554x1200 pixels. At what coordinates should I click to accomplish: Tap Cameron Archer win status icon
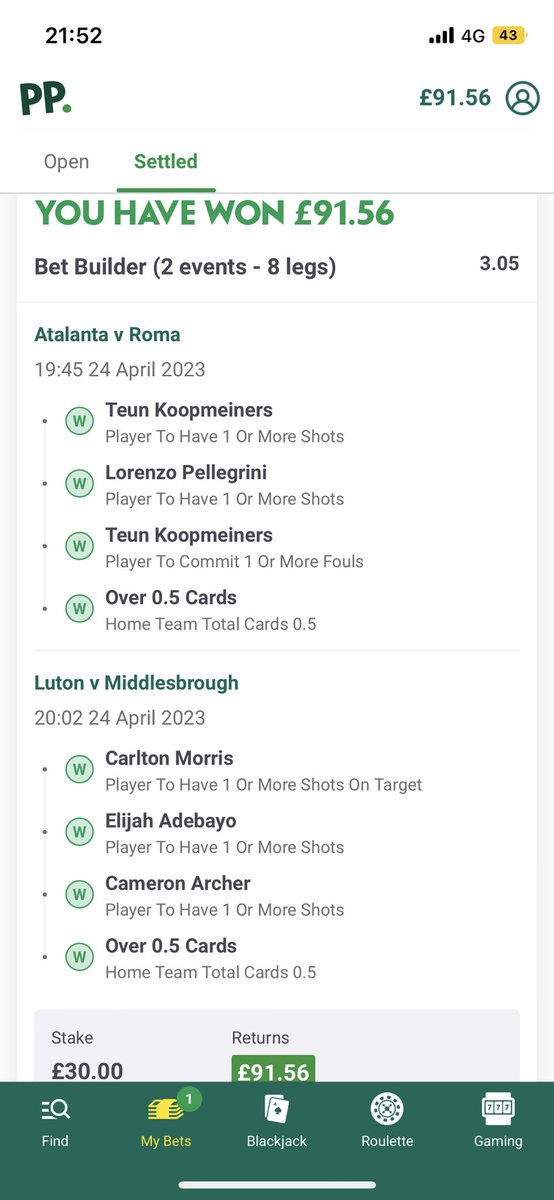(x=79, y=894)
